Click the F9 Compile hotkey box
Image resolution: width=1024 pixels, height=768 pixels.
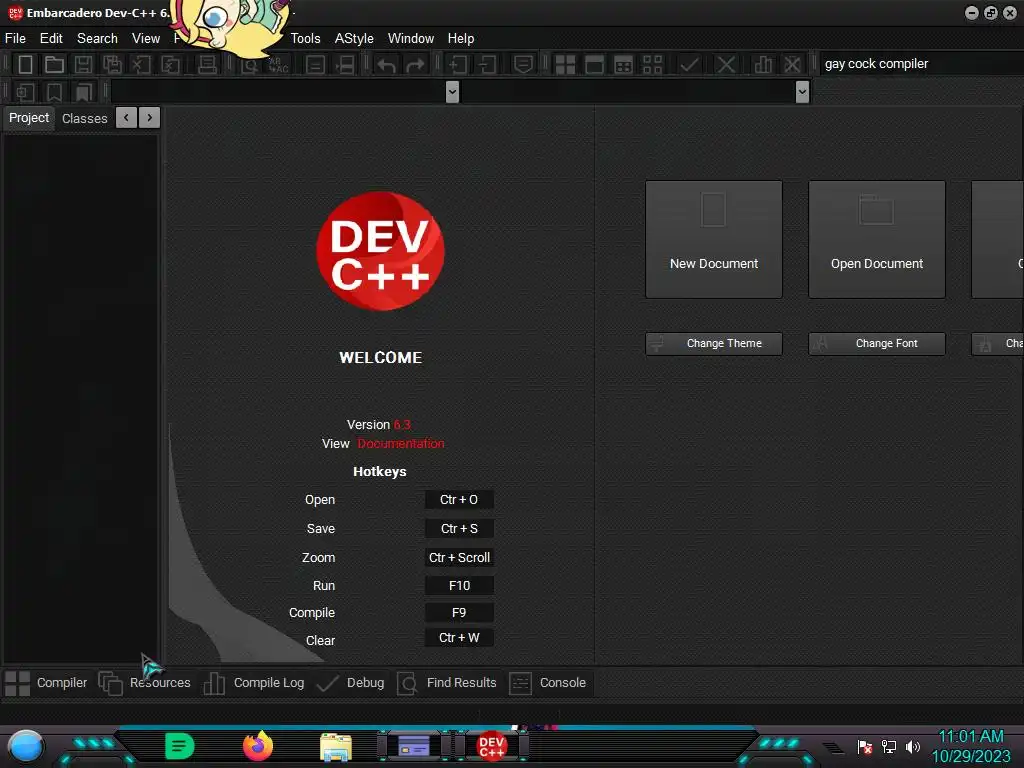click(459, 613)
